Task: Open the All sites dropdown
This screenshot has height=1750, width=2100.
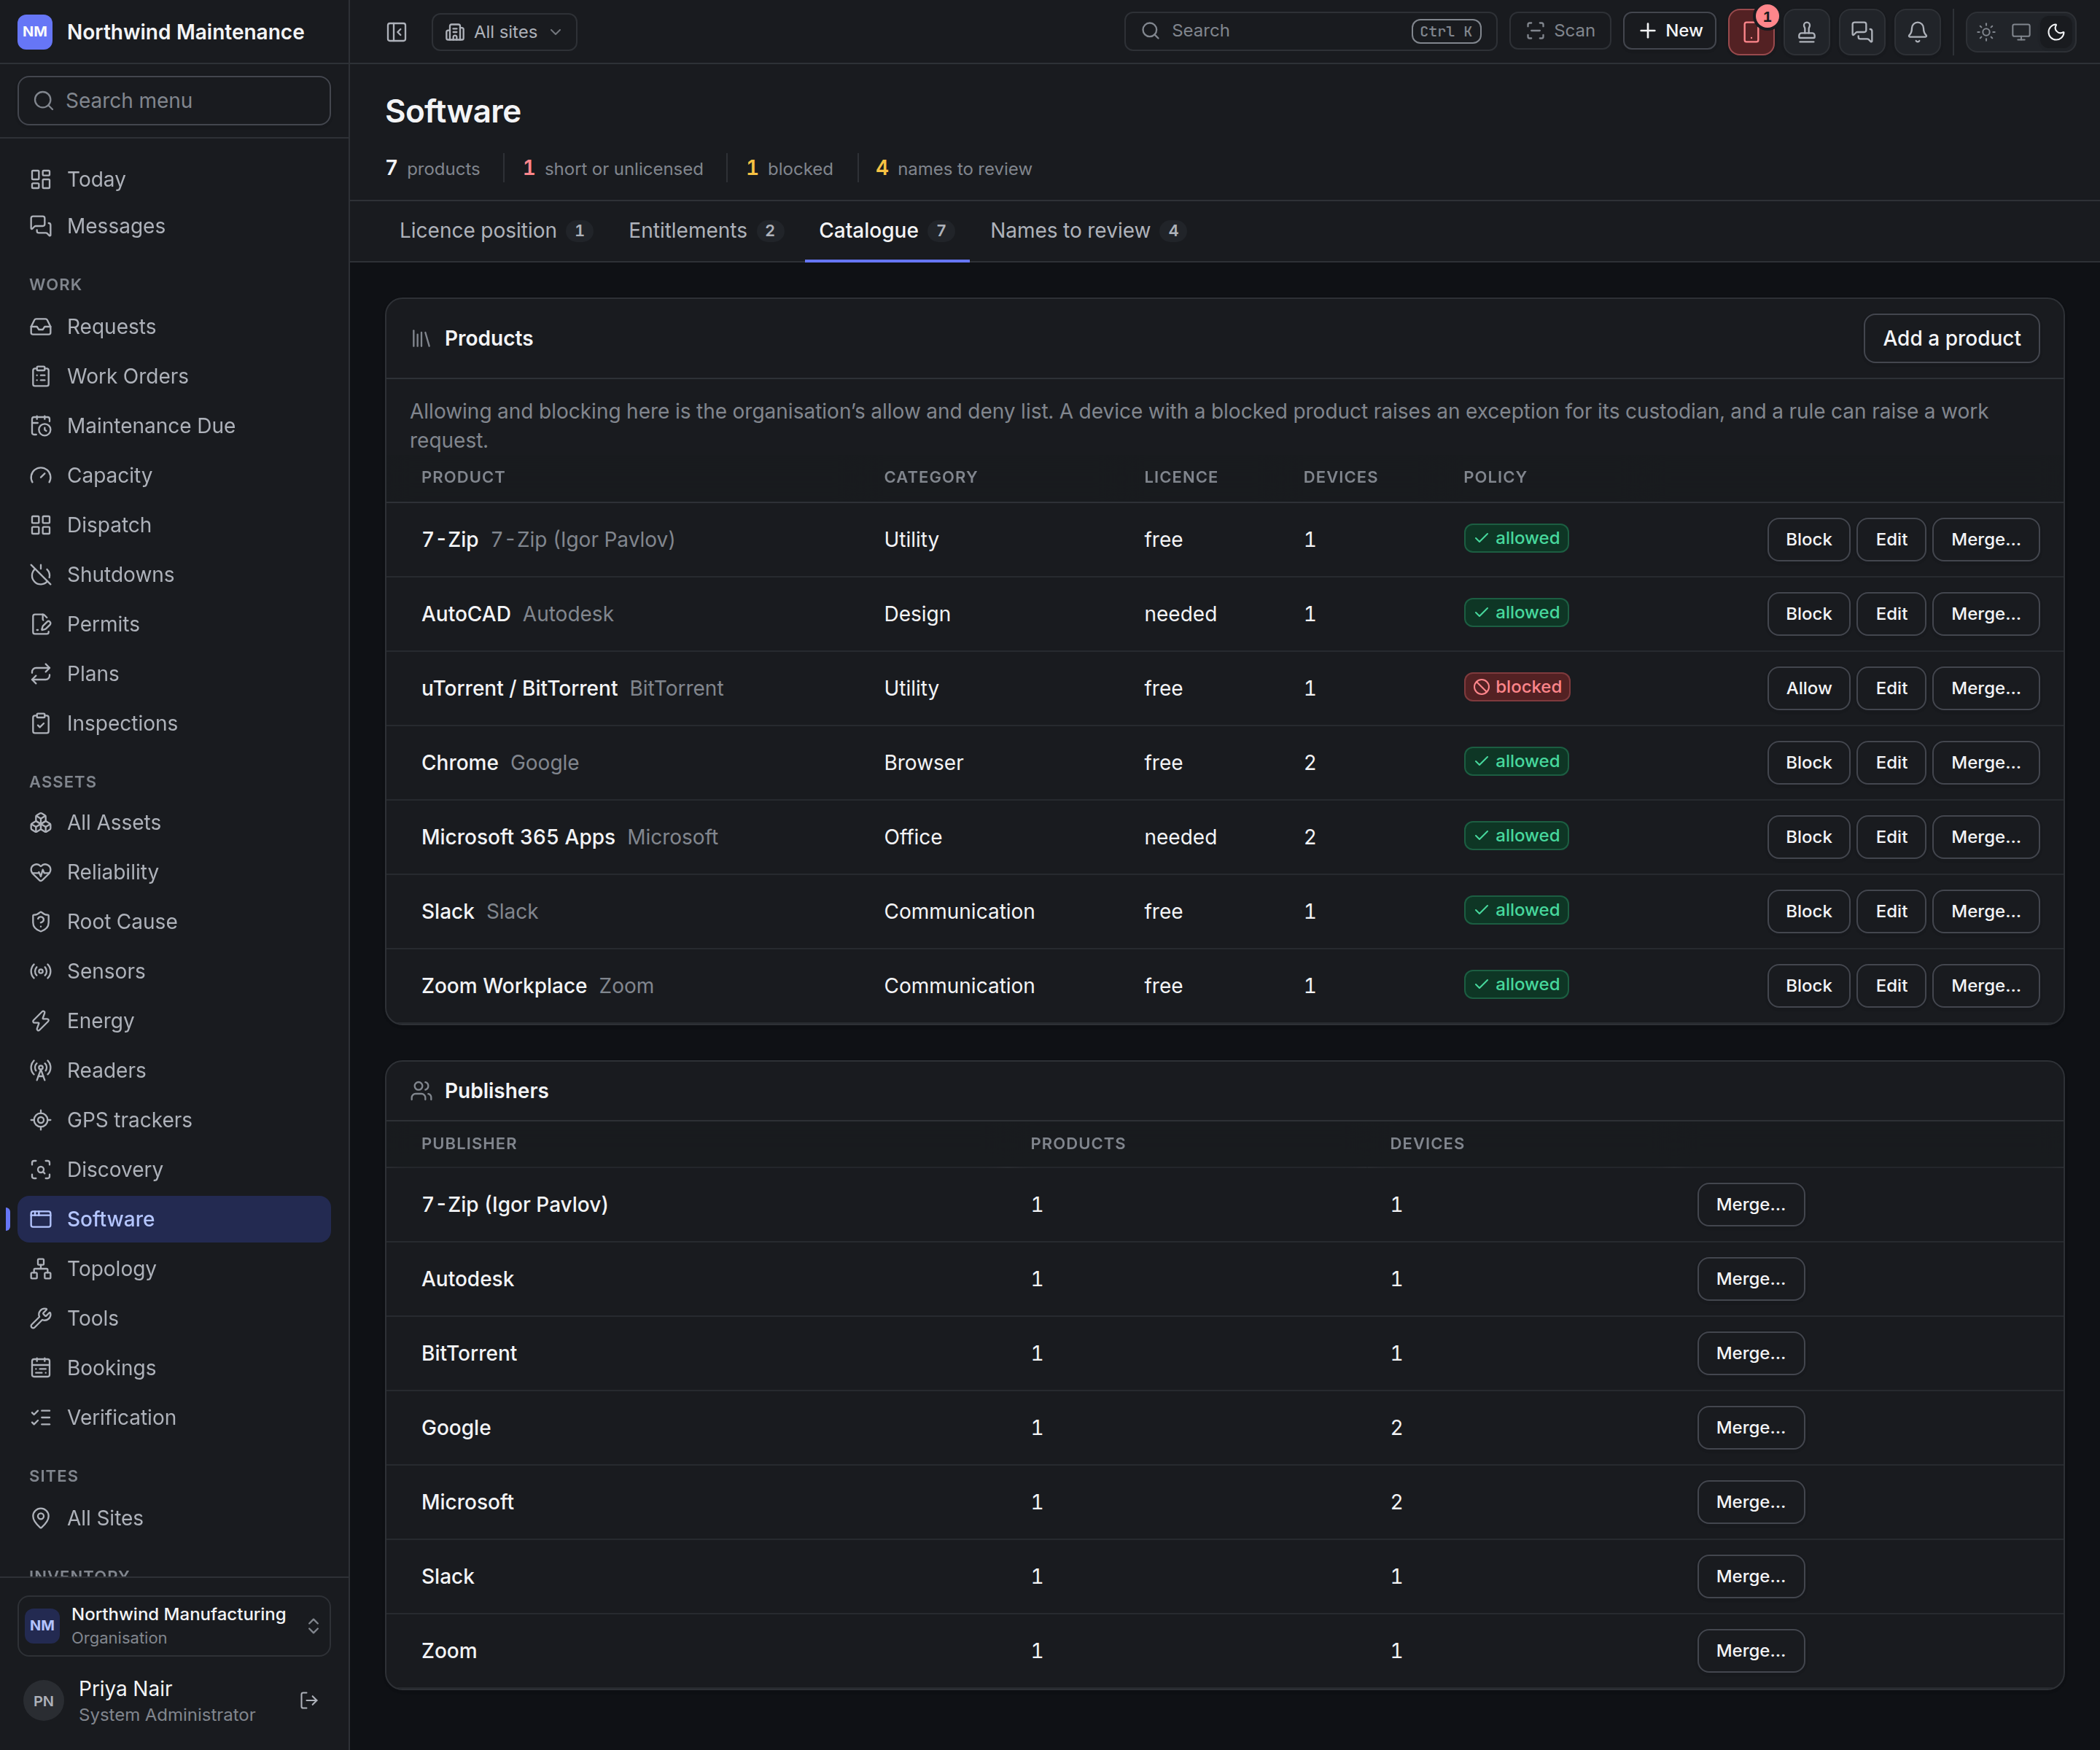Action: point(504,32)
